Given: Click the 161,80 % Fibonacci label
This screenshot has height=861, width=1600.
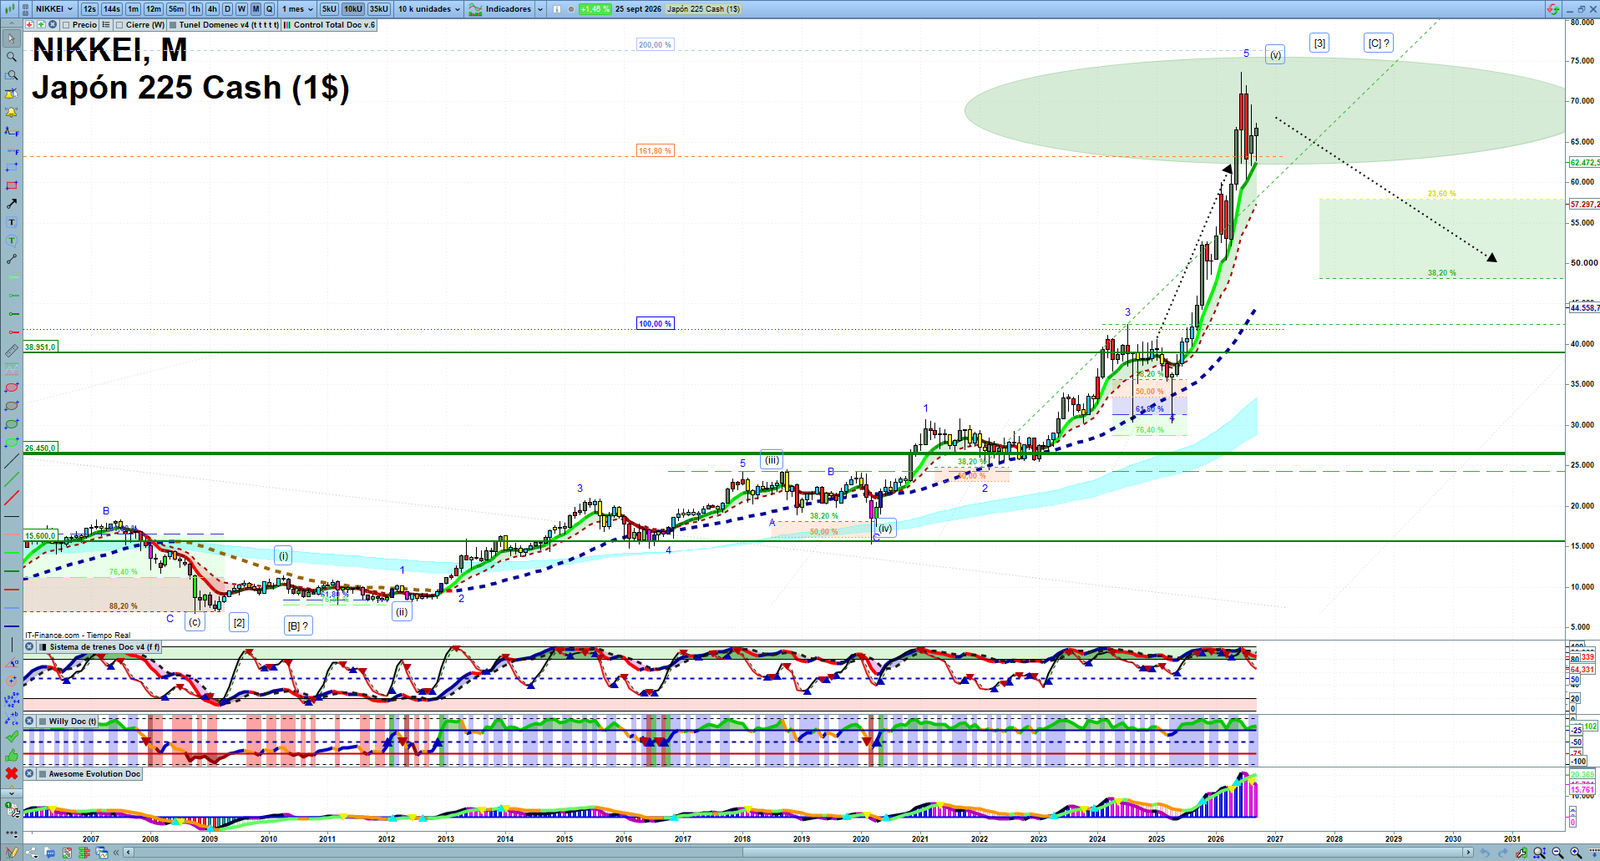Looking at the screenshot, I should pos(655,151).
